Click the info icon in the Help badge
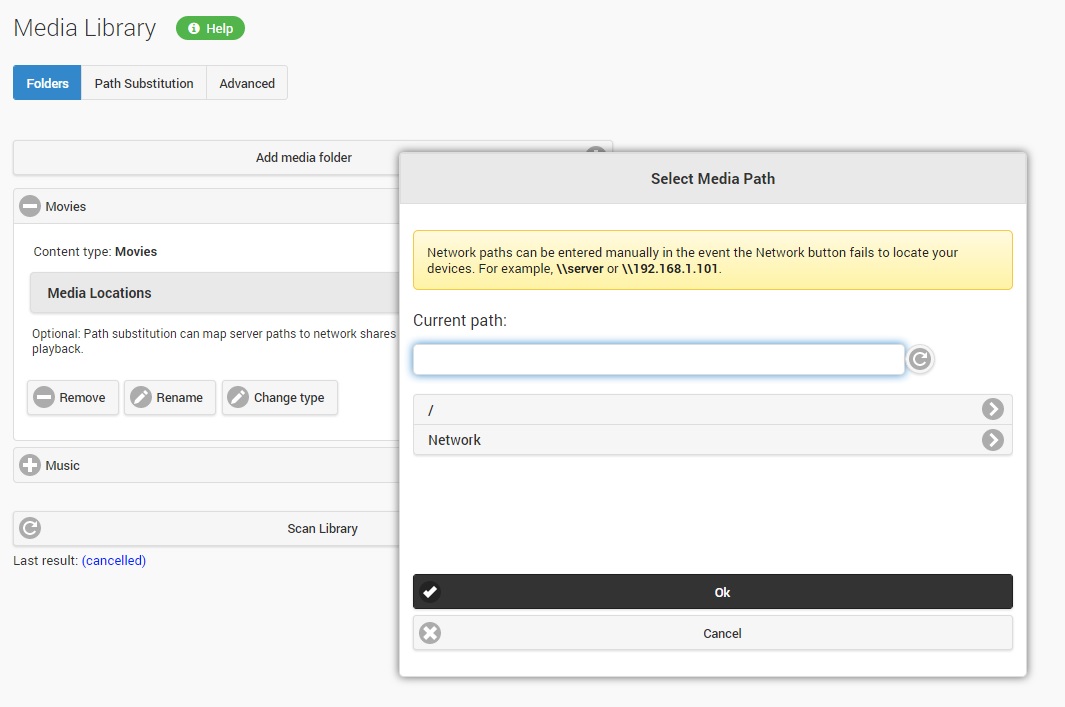This screenshot has width=1065, height=707. tap(194, 29)
